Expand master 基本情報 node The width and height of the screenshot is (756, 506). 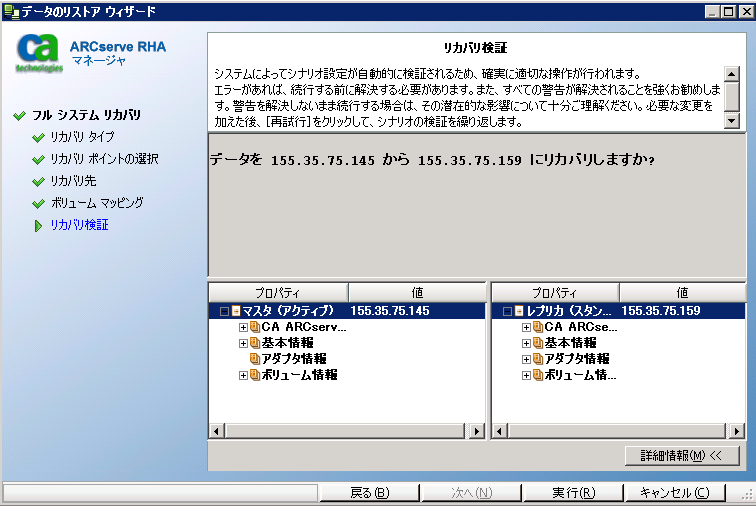243,343
